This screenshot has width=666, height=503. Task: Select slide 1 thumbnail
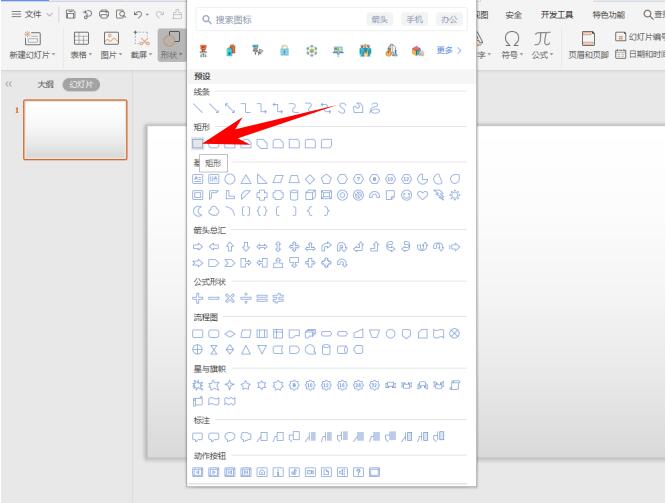point(75,129)
